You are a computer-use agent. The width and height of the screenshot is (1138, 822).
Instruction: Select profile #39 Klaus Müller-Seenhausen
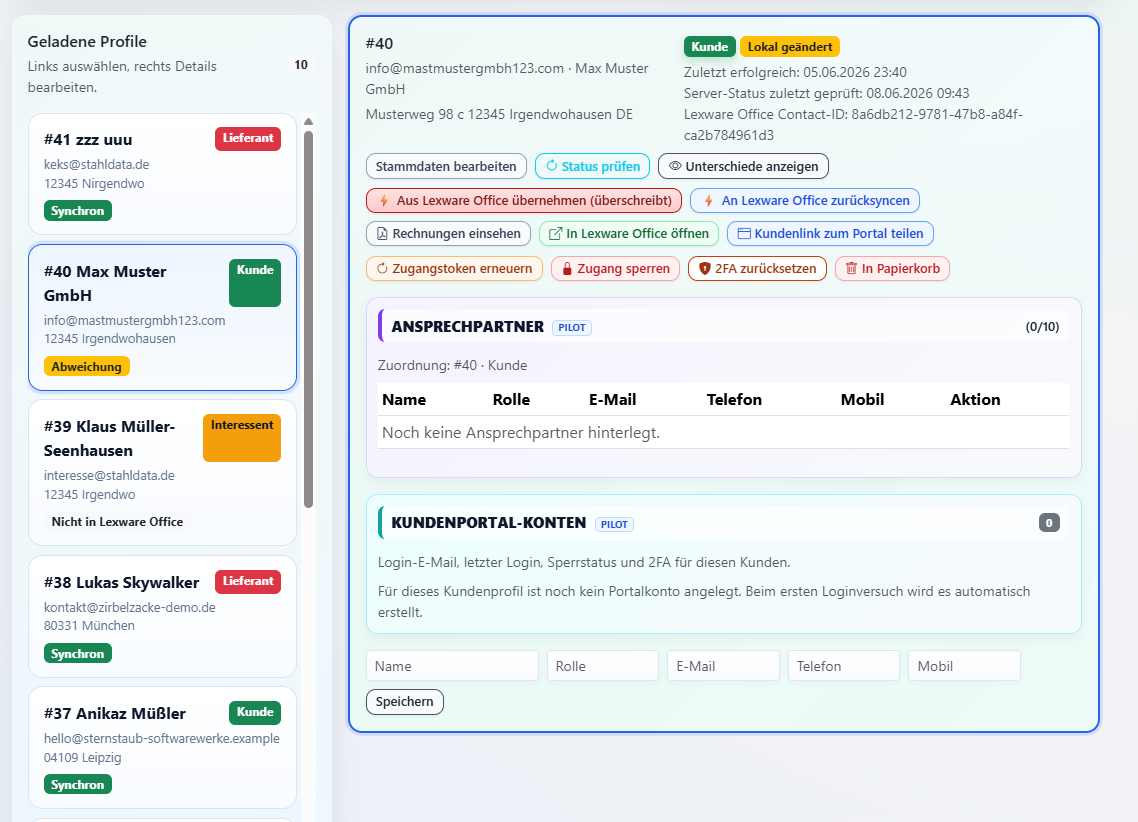163,472
